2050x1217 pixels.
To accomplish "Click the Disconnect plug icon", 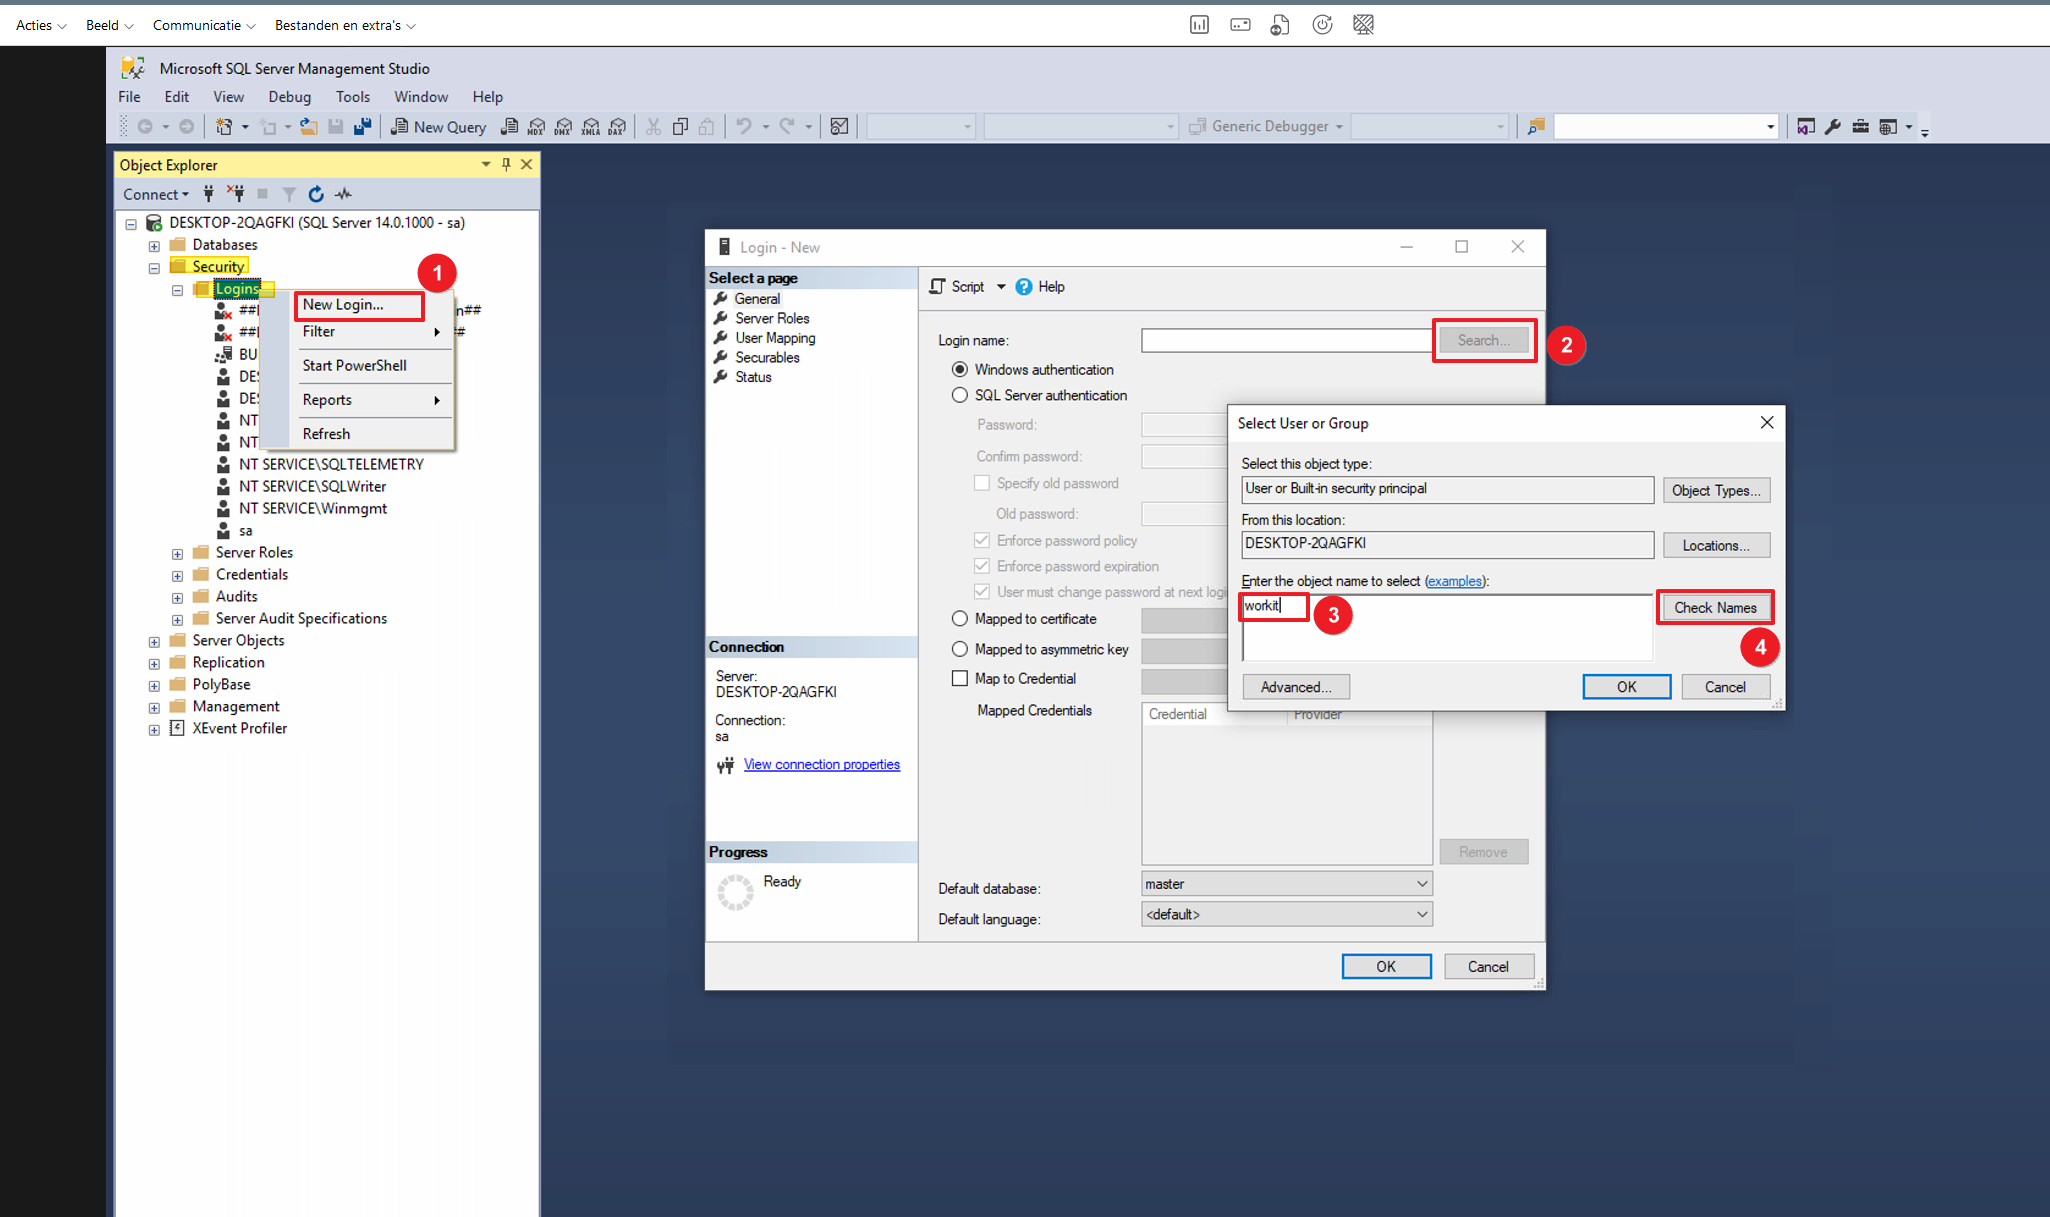I will [236, 194].
